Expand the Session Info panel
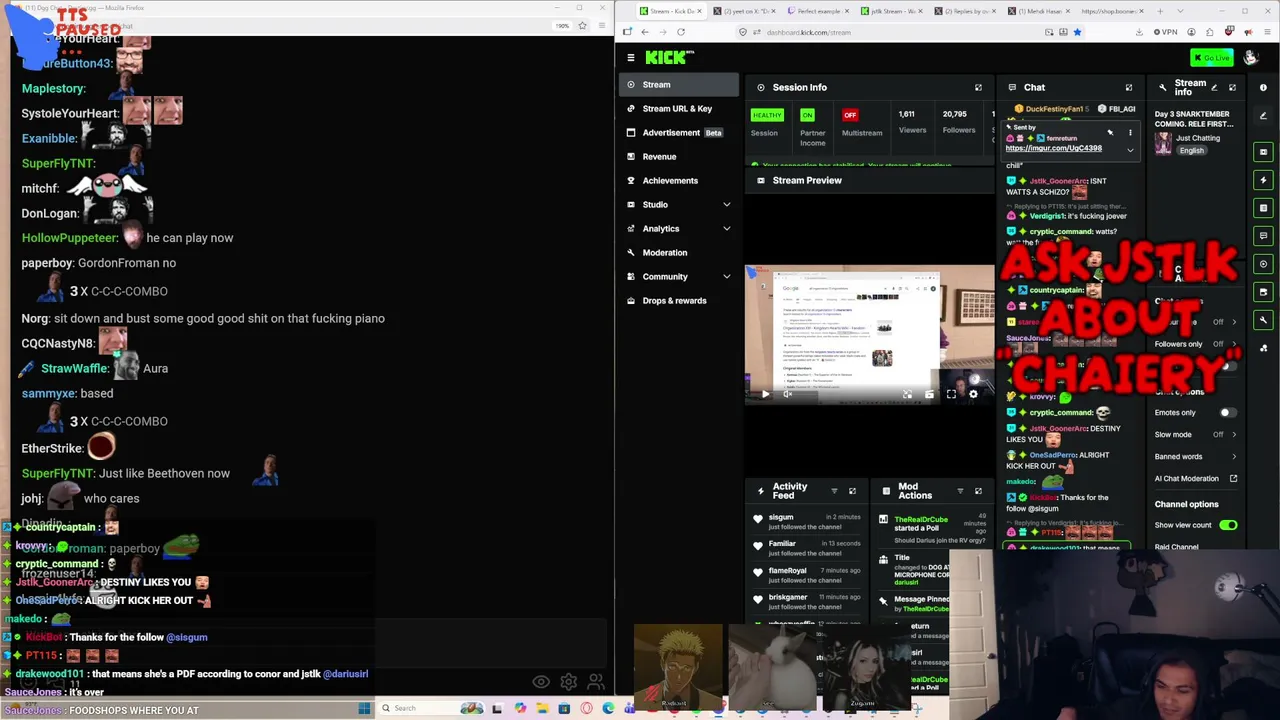1280x720 pixels. pos(978,88)
